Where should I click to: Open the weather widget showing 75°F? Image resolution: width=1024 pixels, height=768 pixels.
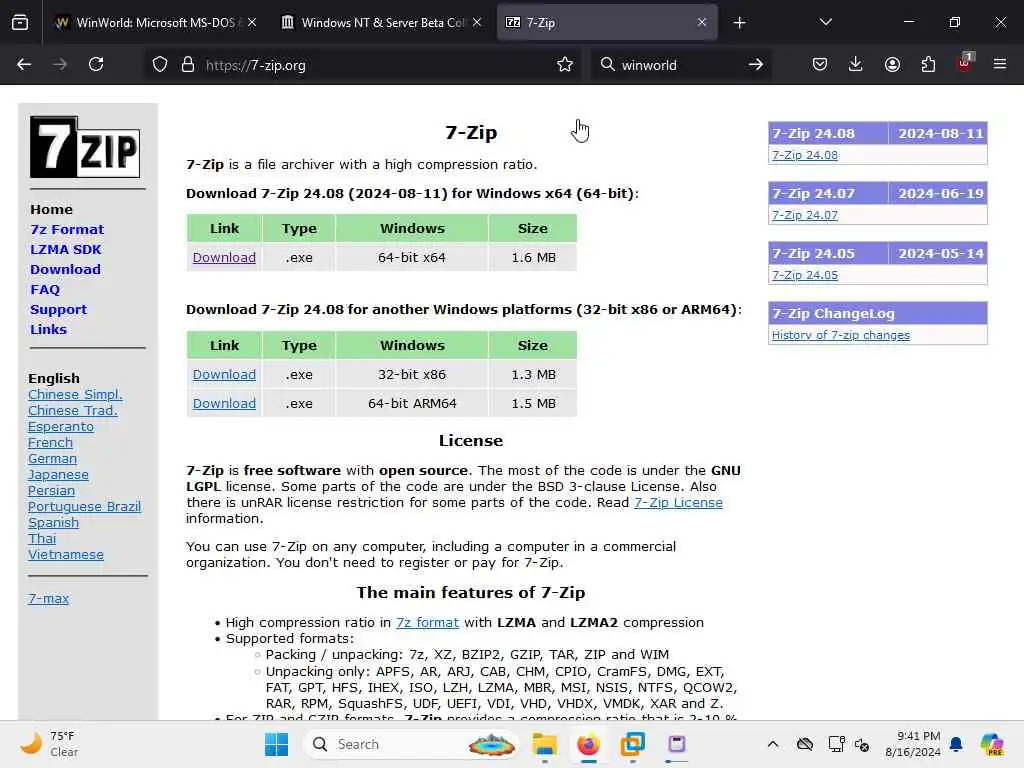coord(49,744)
